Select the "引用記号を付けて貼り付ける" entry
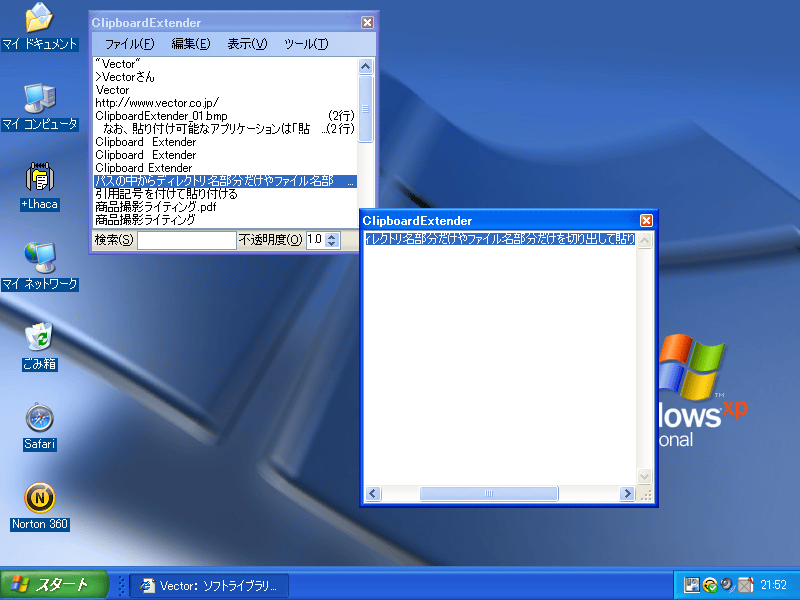800x600 pixels. coord(225,194)
